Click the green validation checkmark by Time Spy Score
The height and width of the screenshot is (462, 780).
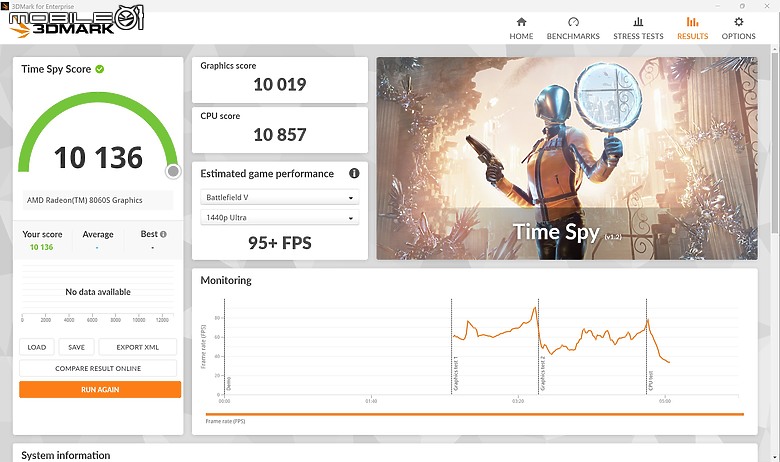tap(99, 69)
